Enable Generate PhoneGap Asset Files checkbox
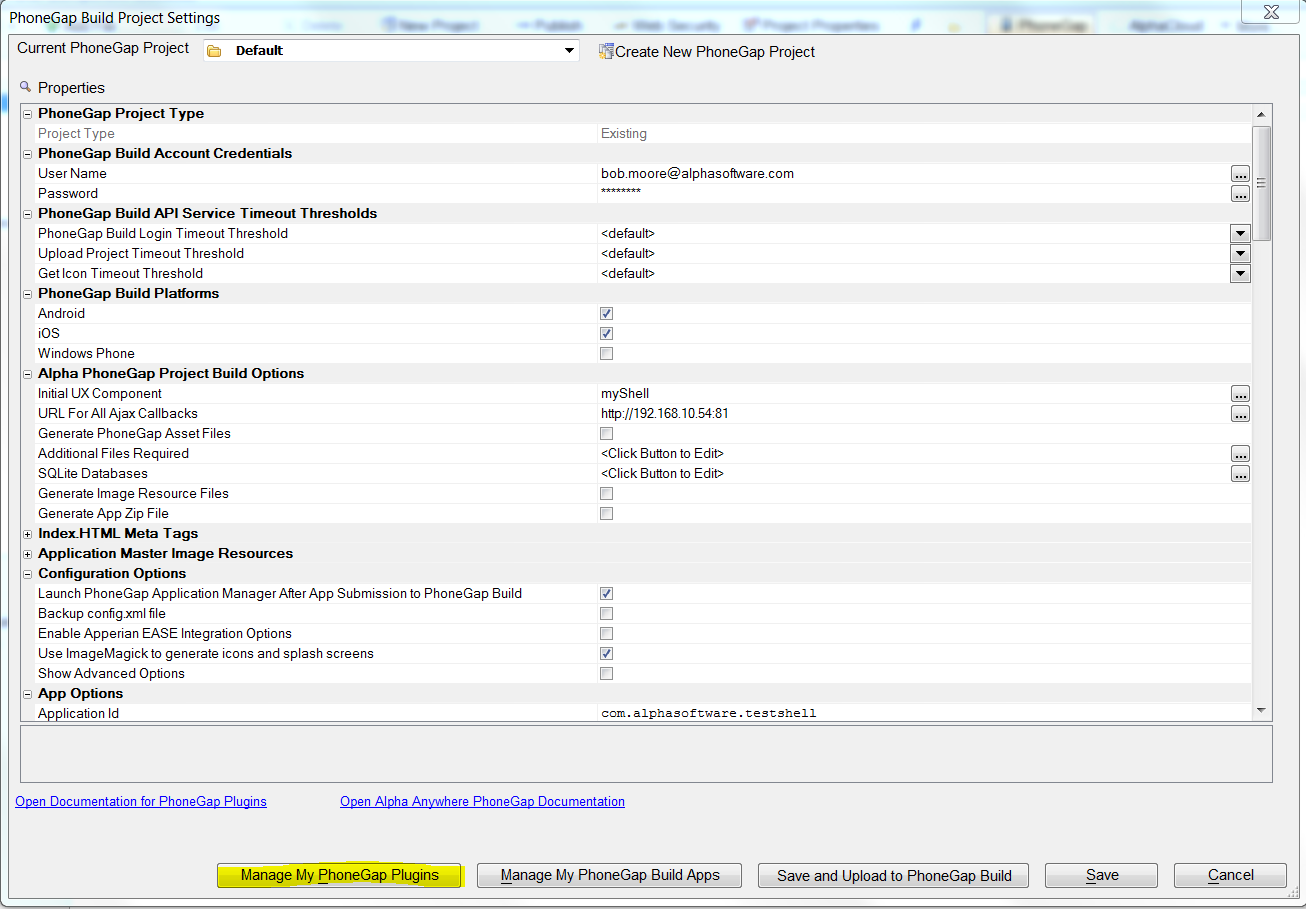 [x=606, y=434]
